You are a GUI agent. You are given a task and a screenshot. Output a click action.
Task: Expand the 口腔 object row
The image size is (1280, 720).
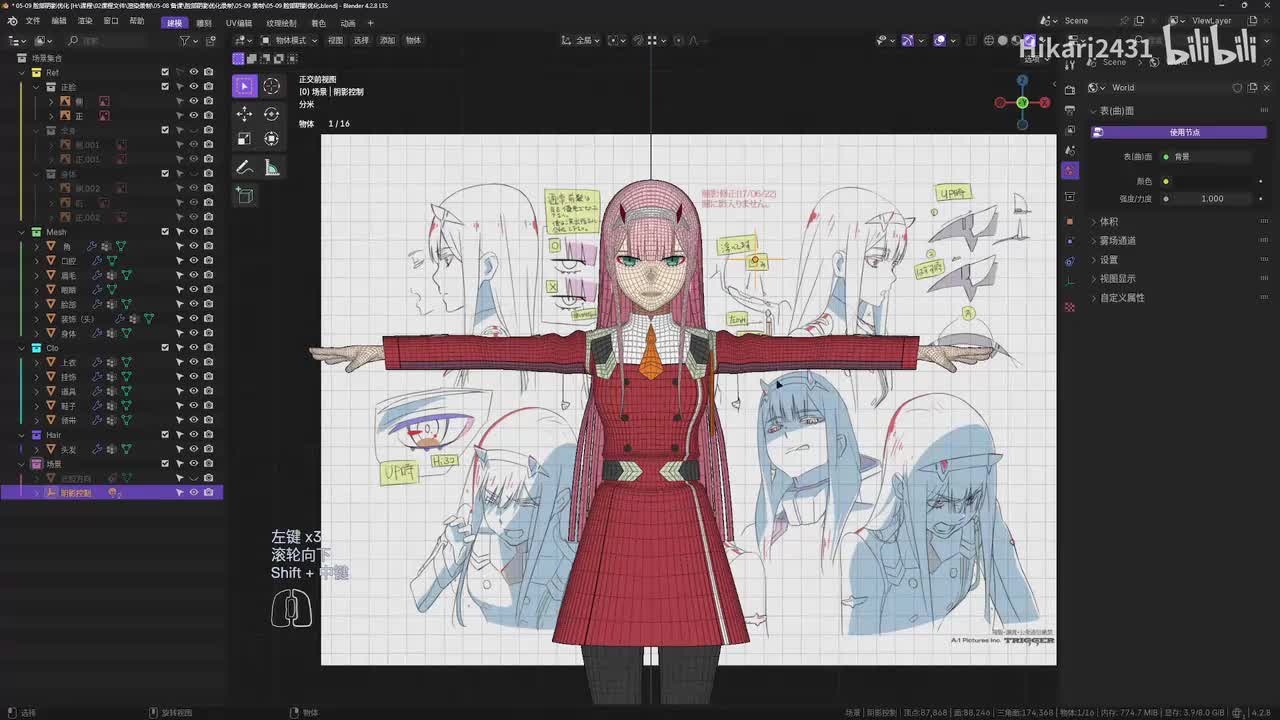click(x=37, y=261)
